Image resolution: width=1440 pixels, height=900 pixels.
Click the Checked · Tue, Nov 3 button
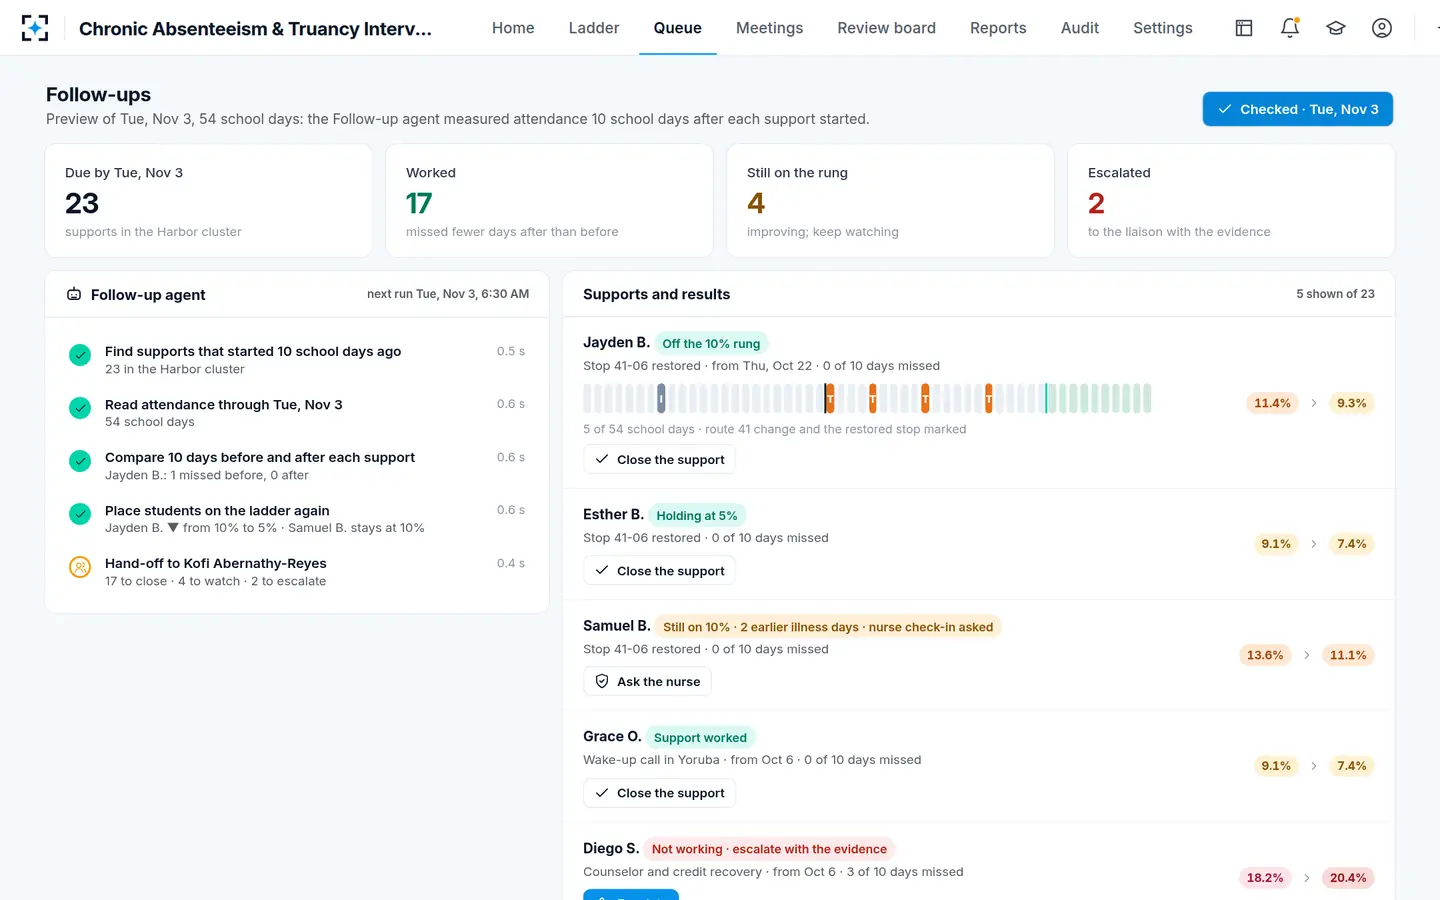pyautogui.click(x=1298, y=109)
